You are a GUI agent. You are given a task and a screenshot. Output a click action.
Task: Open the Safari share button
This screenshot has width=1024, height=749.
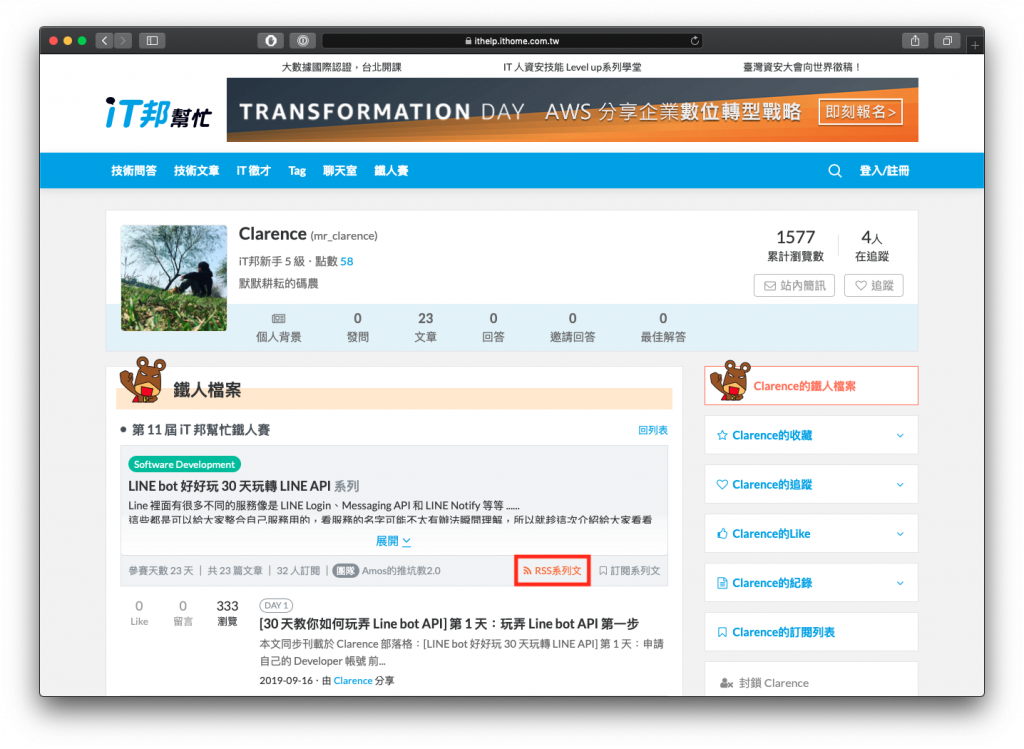pos(915,40)
